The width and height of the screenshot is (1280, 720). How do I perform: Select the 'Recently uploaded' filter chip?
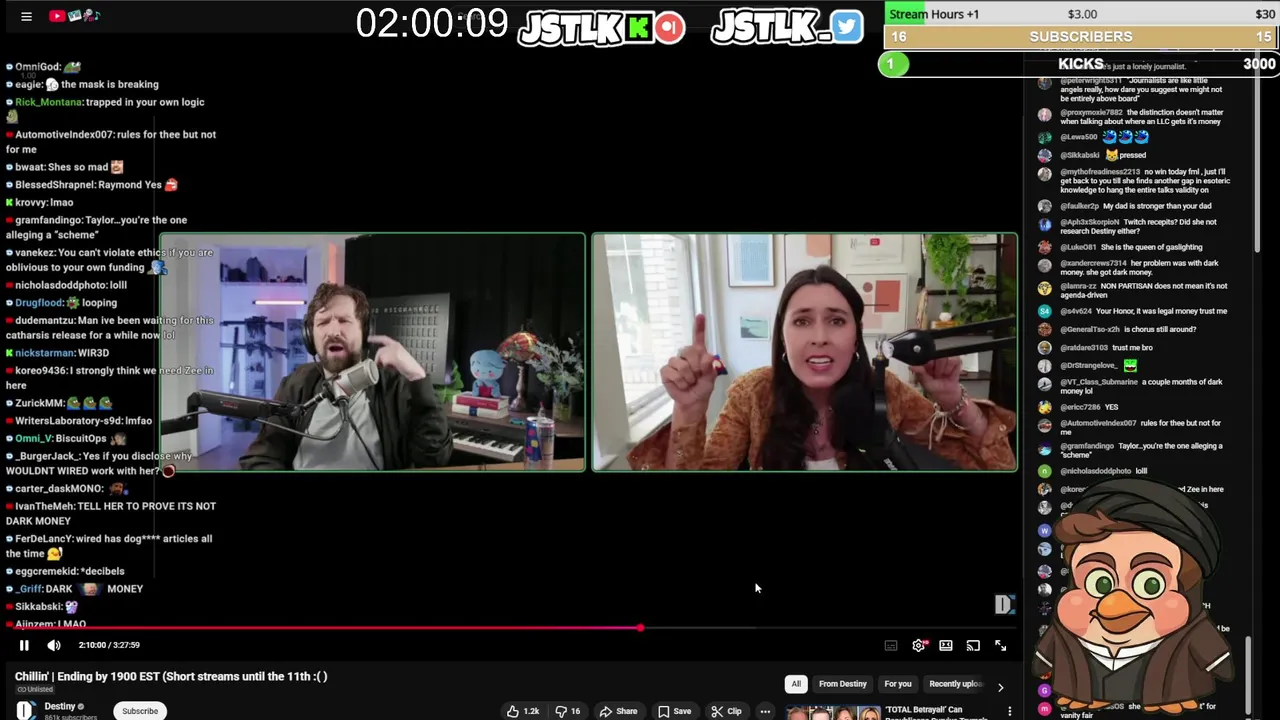click(955, 684)
